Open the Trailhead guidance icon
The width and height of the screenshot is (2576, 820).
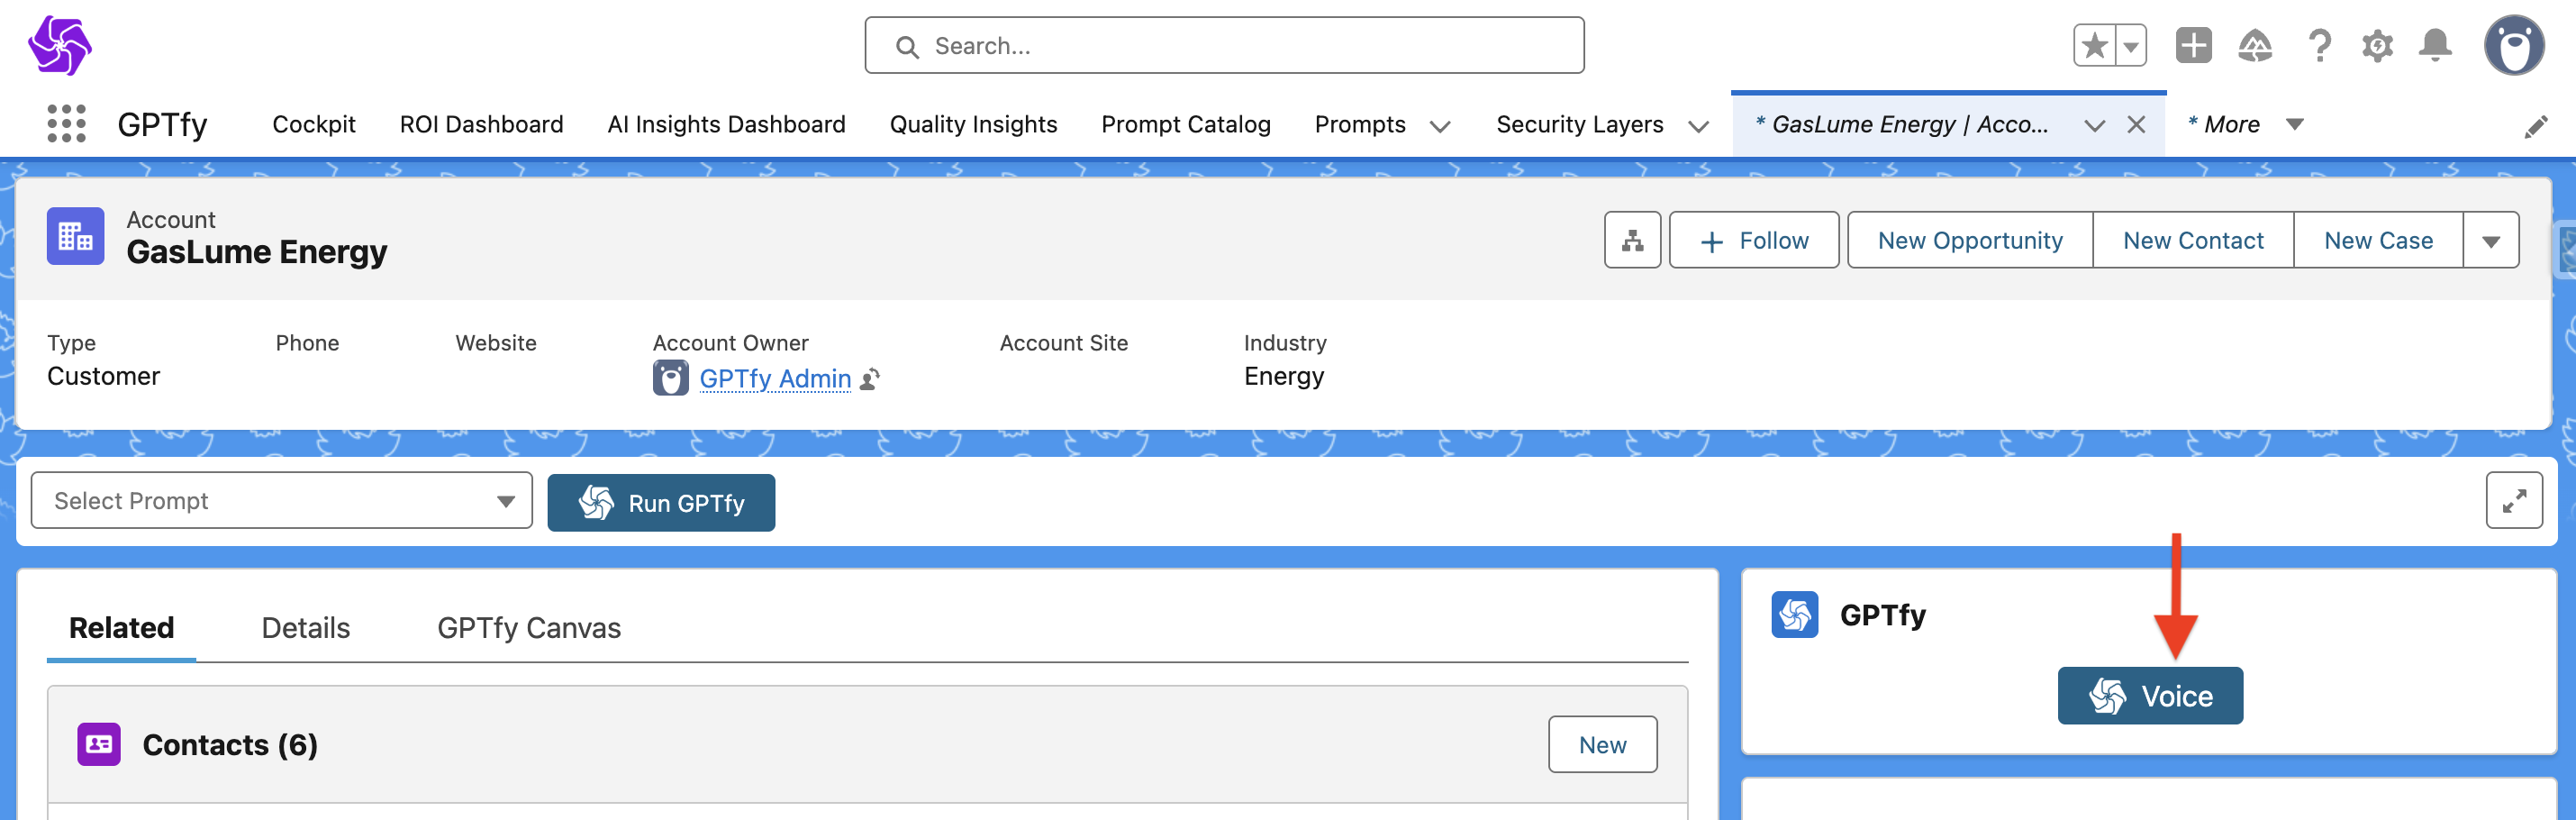tap(2255, 46)
